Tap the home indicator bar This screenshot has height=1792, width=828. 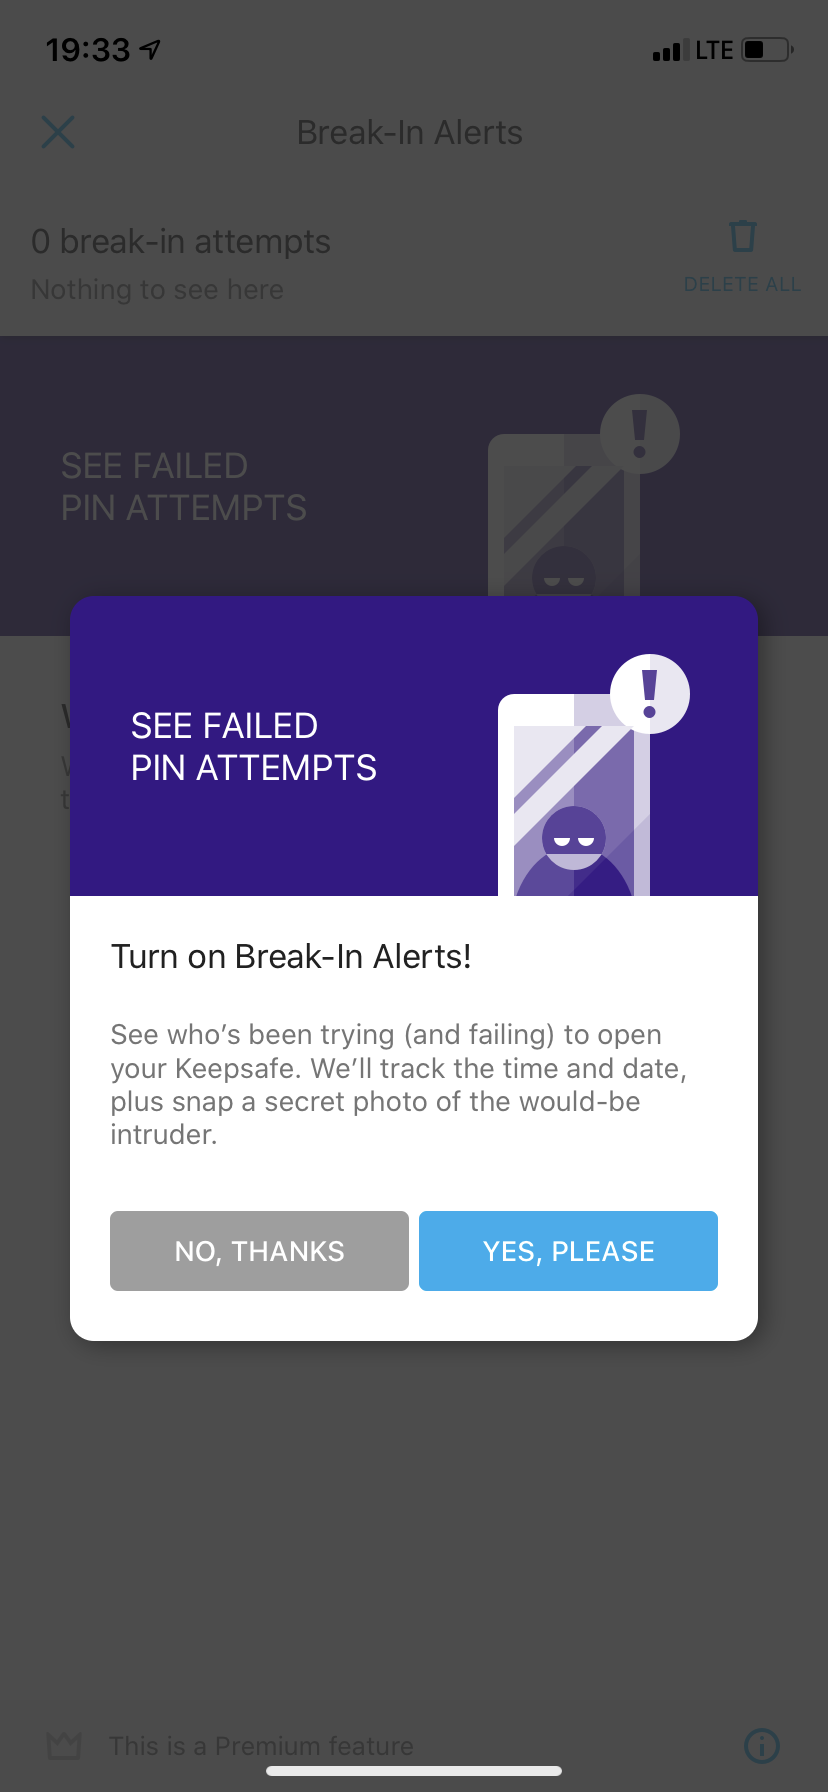tap(414, 1771)
